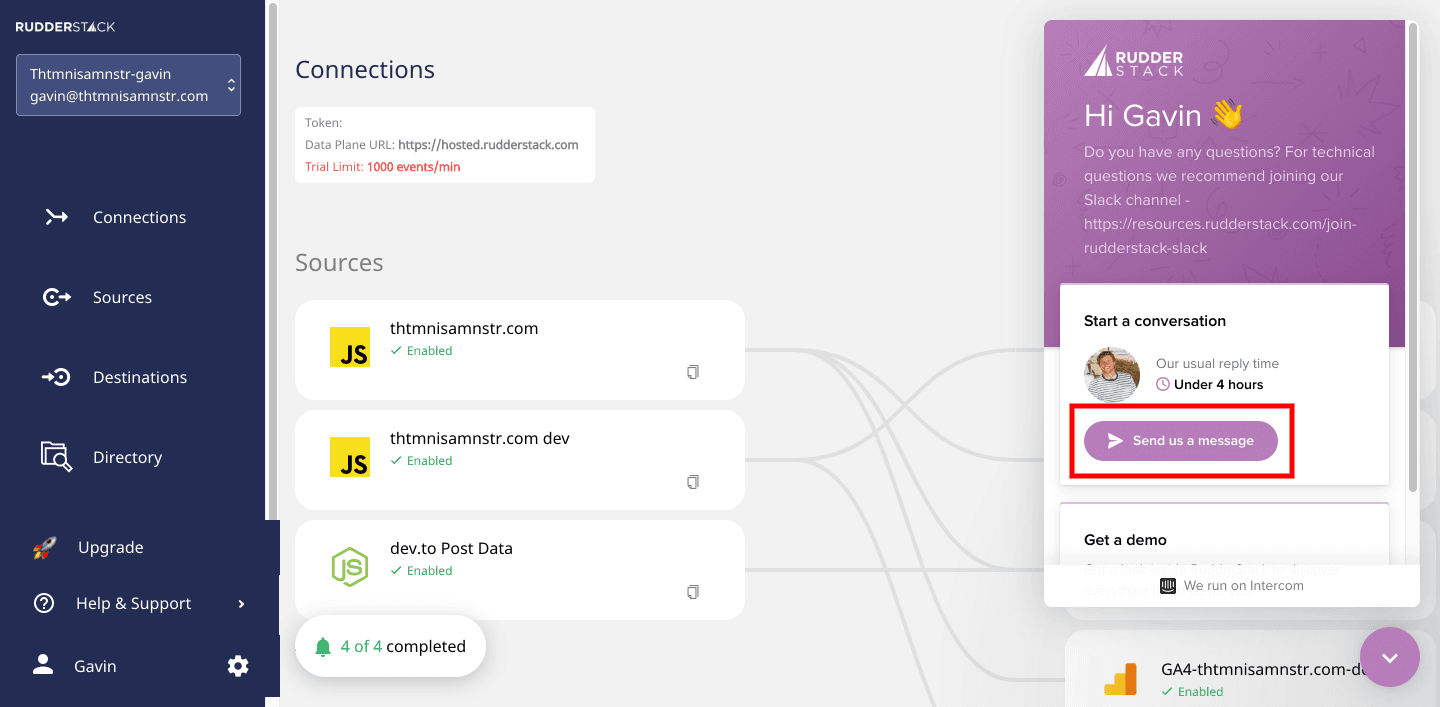Click the Upgrade rocket icon

[44, 548]
